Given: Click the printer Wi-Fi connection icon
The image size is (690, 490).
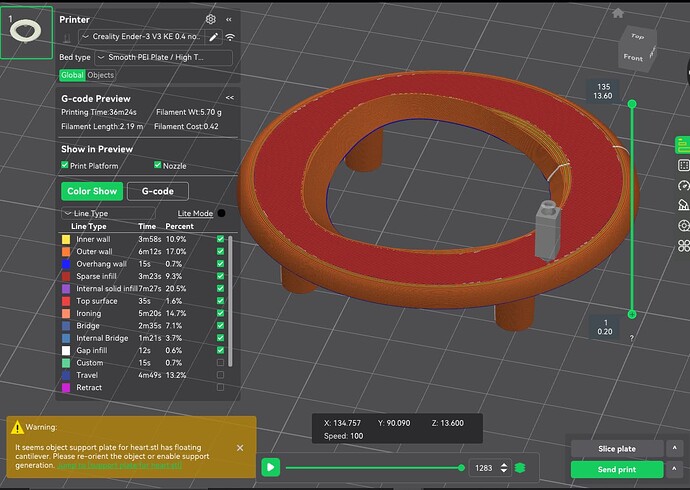Looking at the screenshot, I should [230, 37].
